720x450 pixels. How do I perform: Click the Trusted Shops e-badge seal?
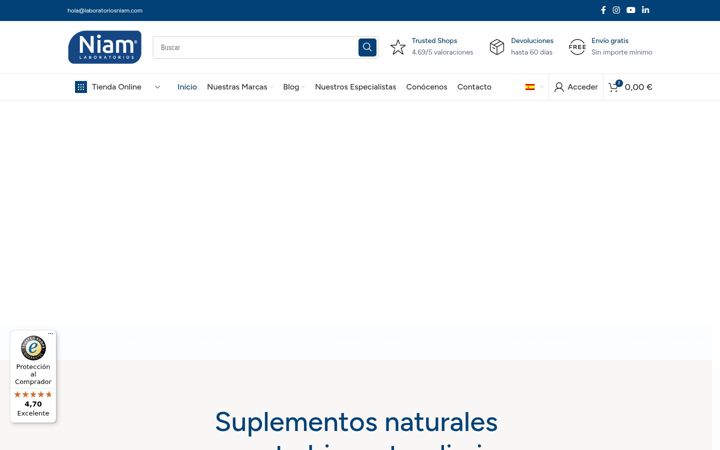[33, 348]
